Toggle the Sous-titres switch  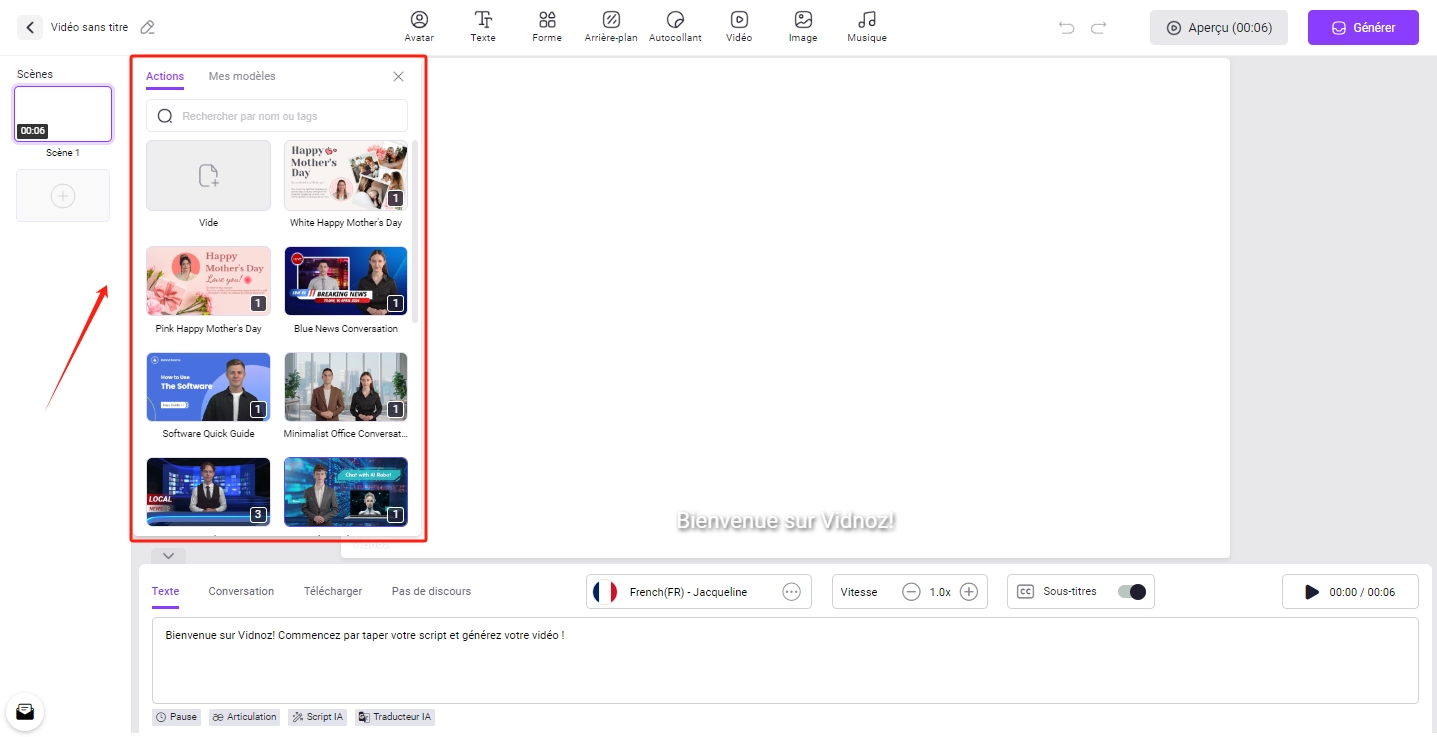[1131, 592]
